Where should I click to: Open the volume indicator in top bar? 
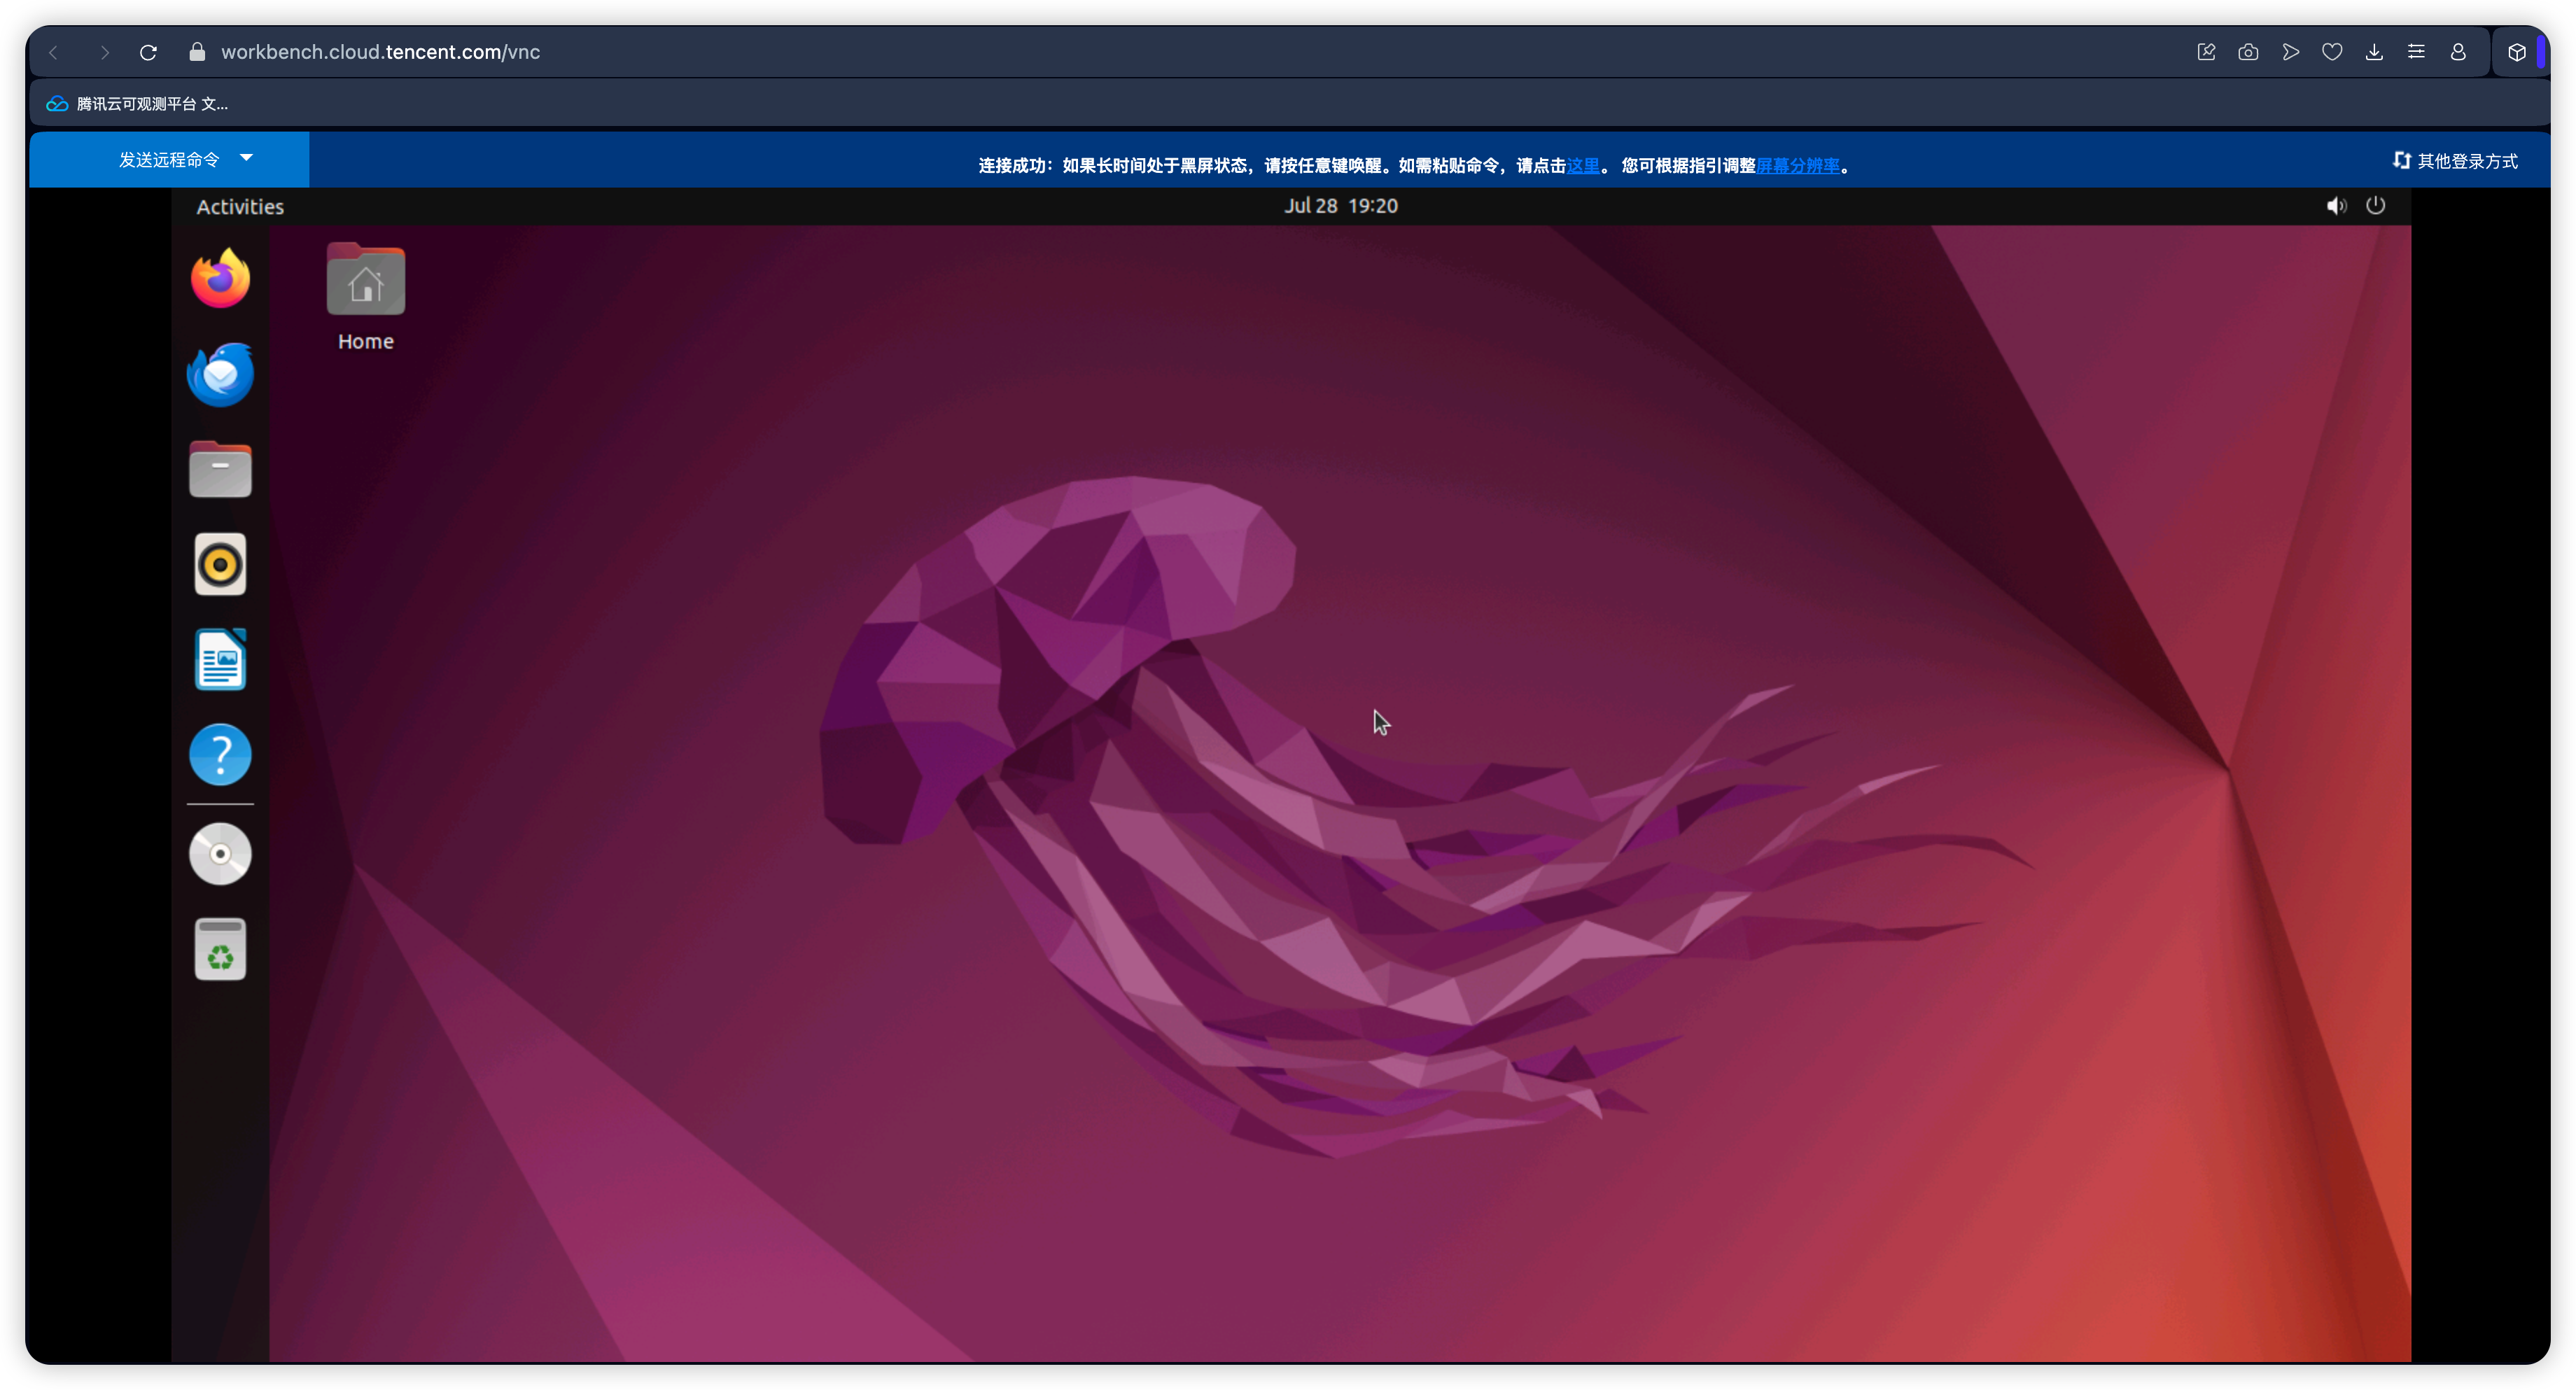(x=2336, y=206)
